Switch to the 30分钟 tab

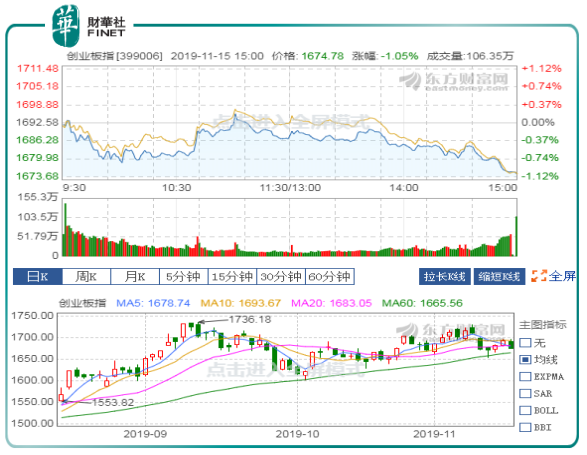(281, 277)
